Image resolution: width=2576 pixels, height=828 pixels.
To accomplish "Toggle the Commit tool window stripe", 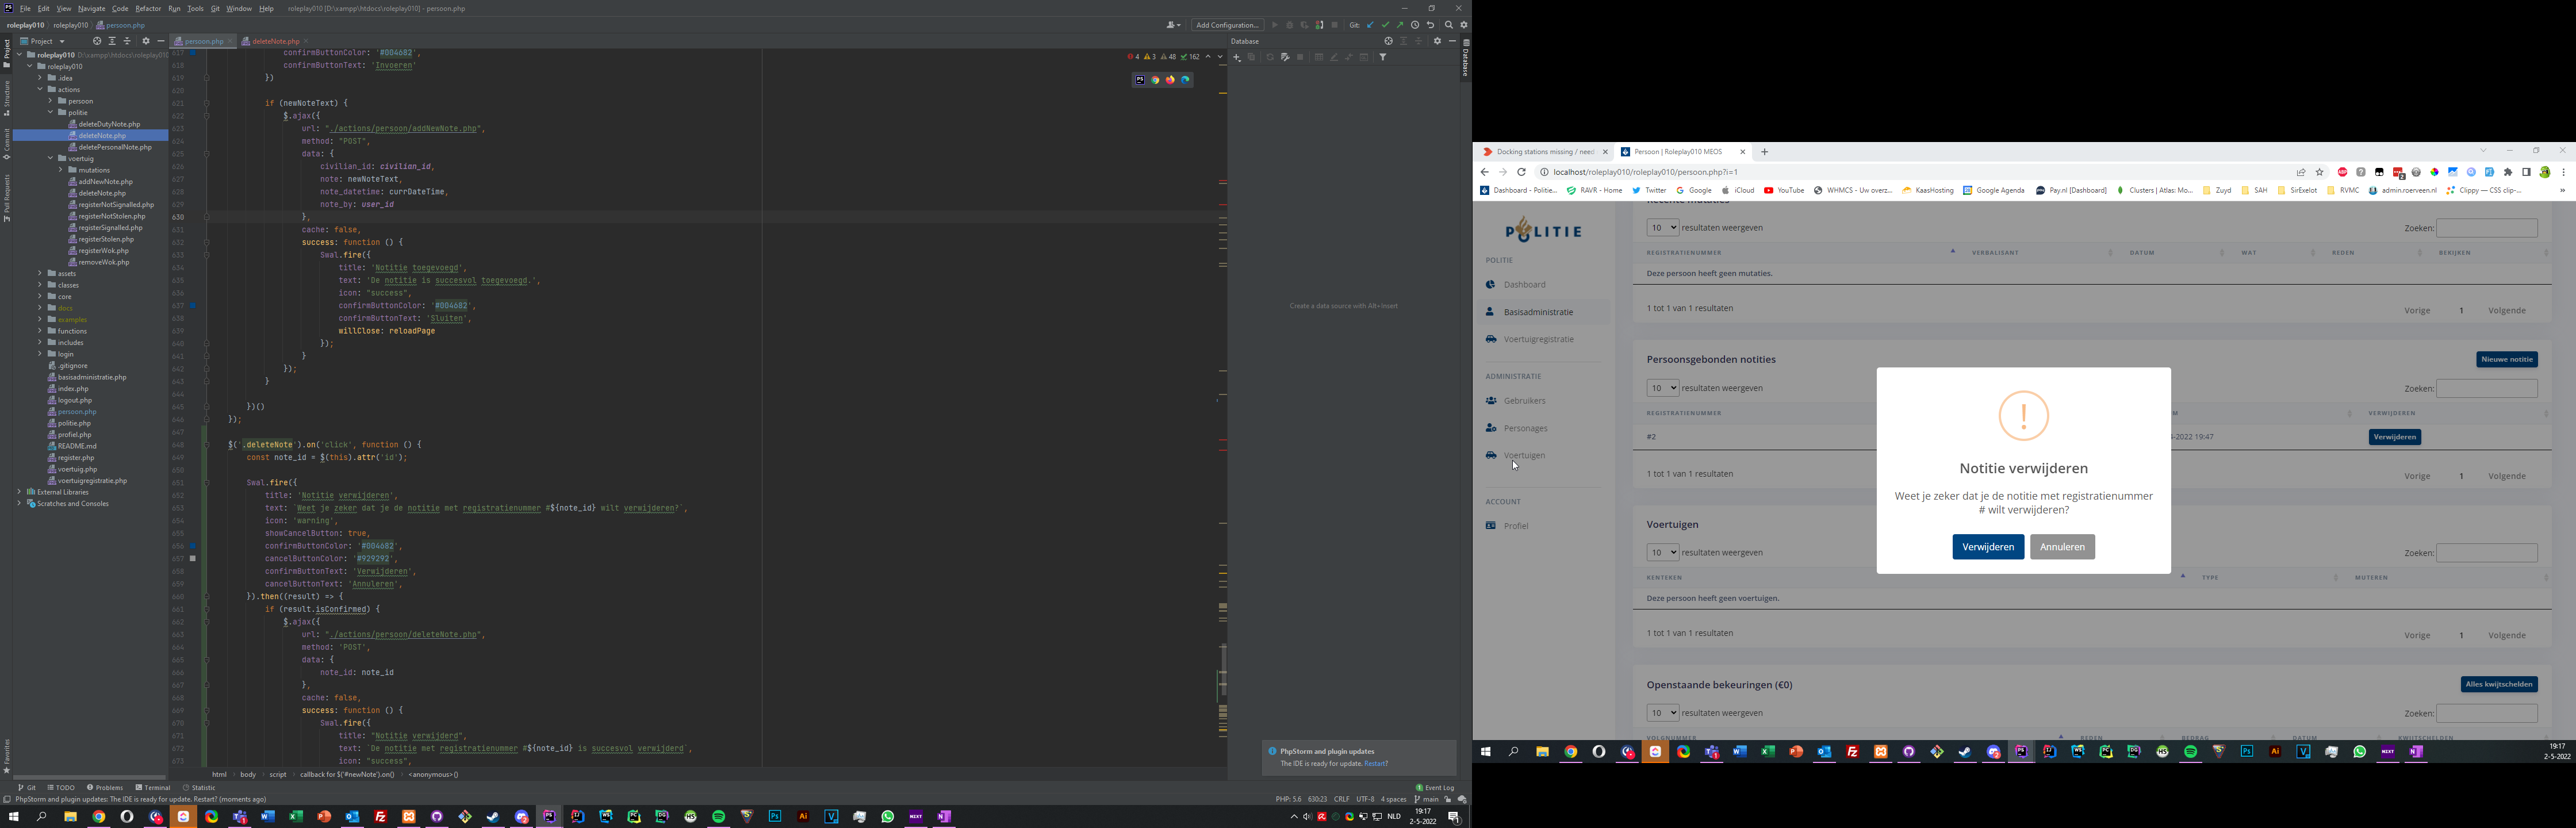I will [x=6, y=144].
